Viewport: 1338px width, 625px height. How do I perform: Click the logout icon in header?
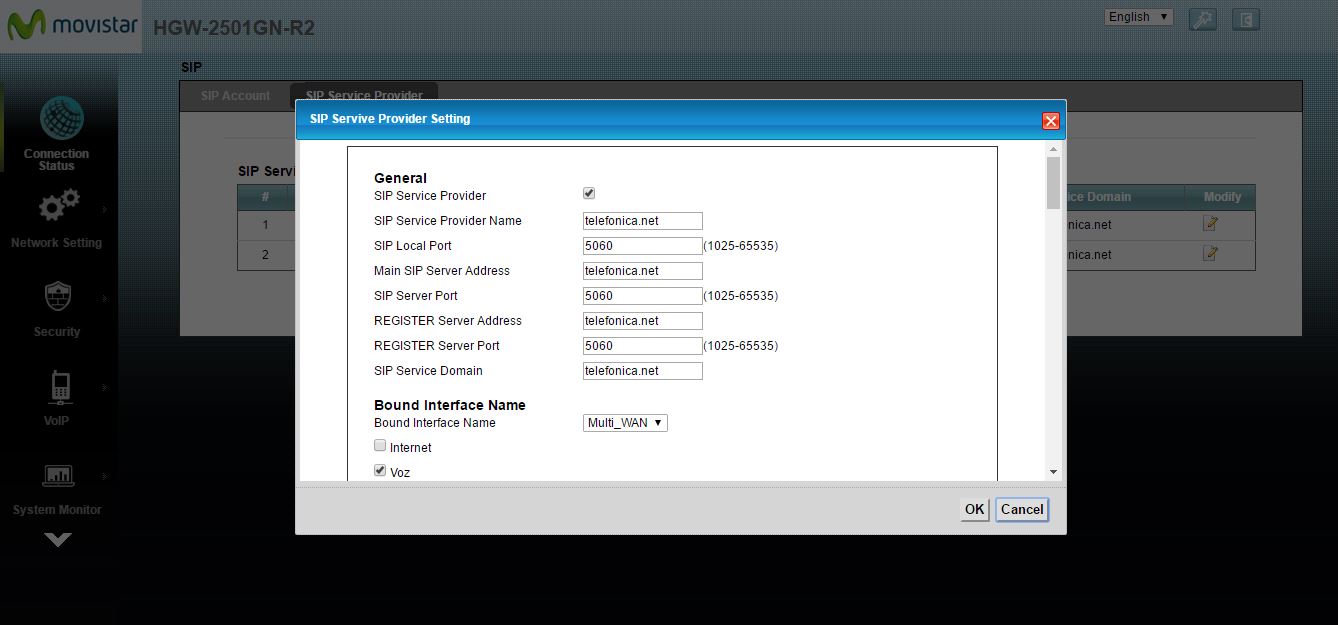tap(1245, 19)
